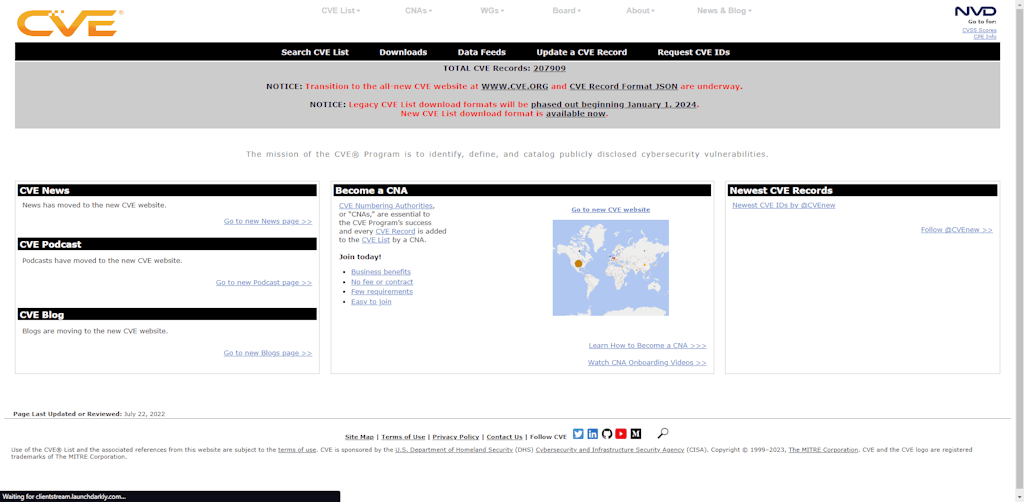Open the Contact Us footer link
Viewport: 1024px width, 502px height.
504,437
